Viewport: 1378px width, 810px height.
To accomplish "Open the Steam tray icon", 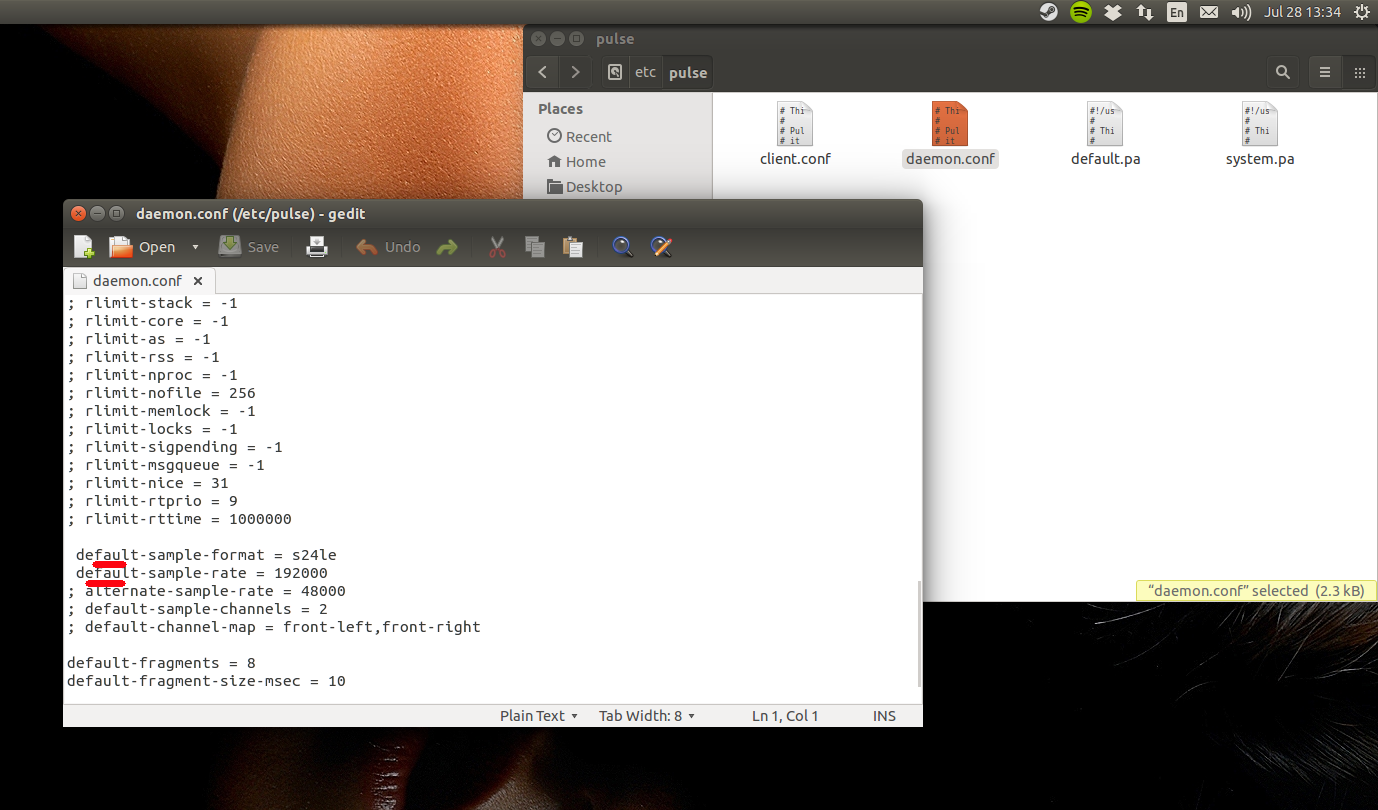I will click(x=1048, y=12).
